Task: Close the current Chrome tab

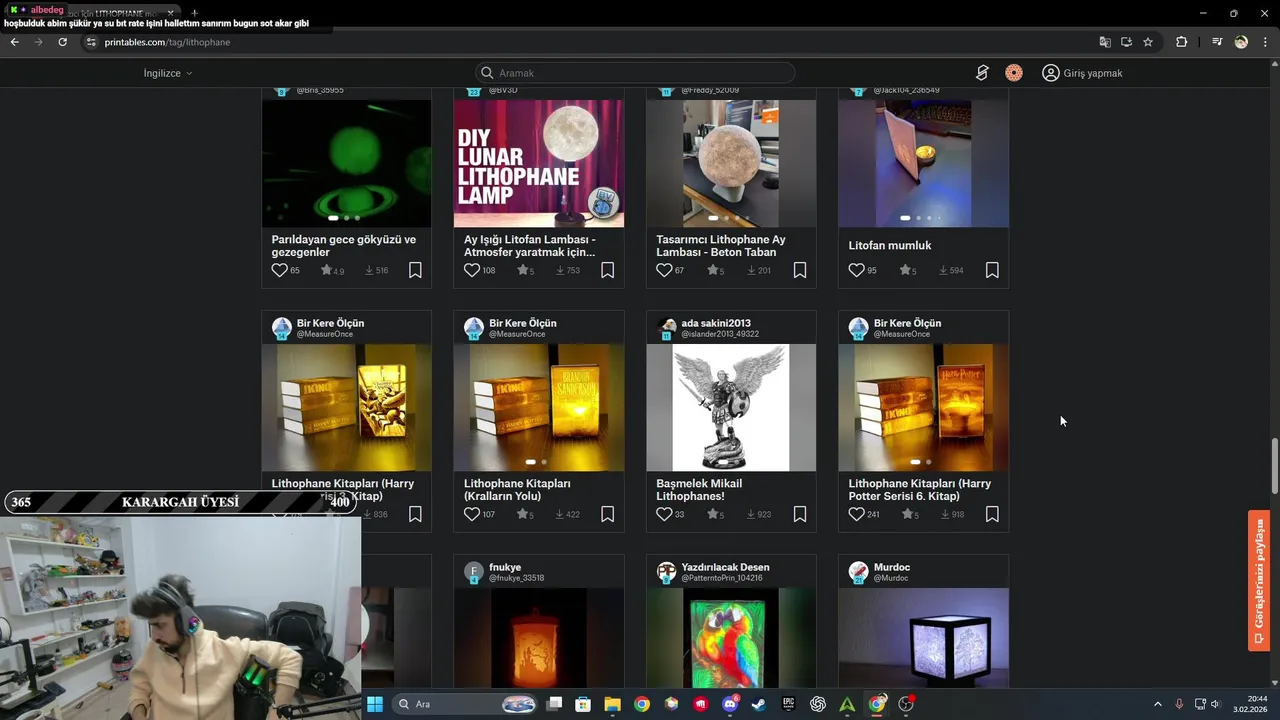Action: pyautogui.click(x=170, y=13)
